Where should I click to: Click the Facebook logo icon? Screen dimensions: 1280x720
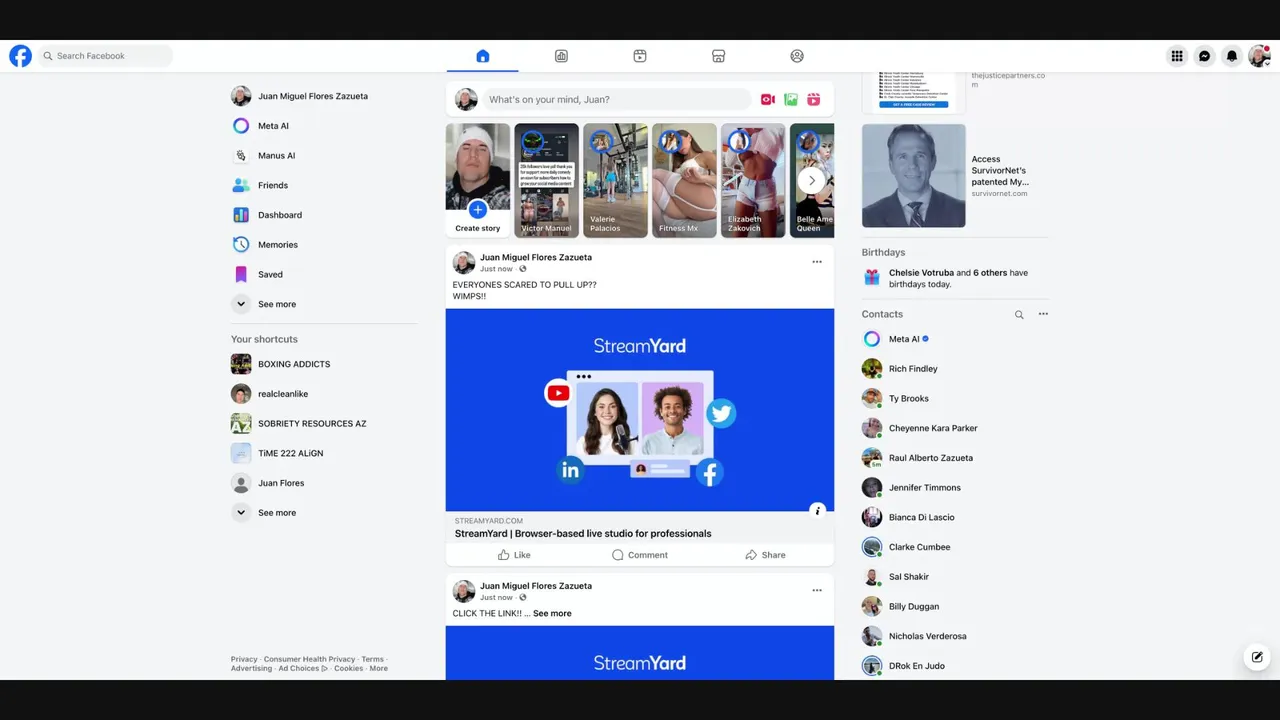click(x=20, y=56)
